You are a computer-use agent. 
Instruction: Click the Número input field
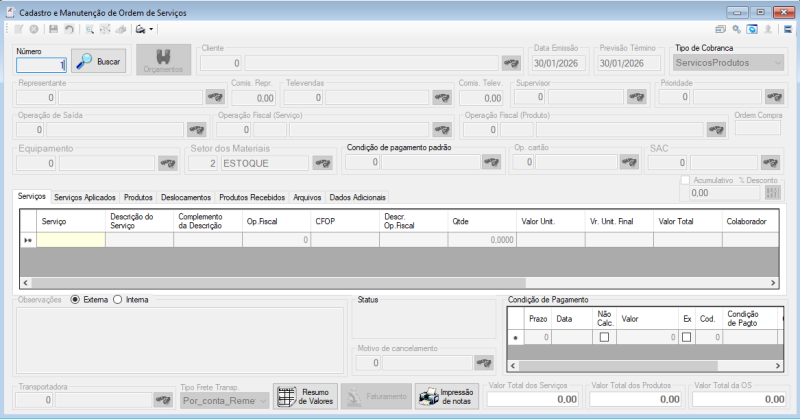coord(41,65)
